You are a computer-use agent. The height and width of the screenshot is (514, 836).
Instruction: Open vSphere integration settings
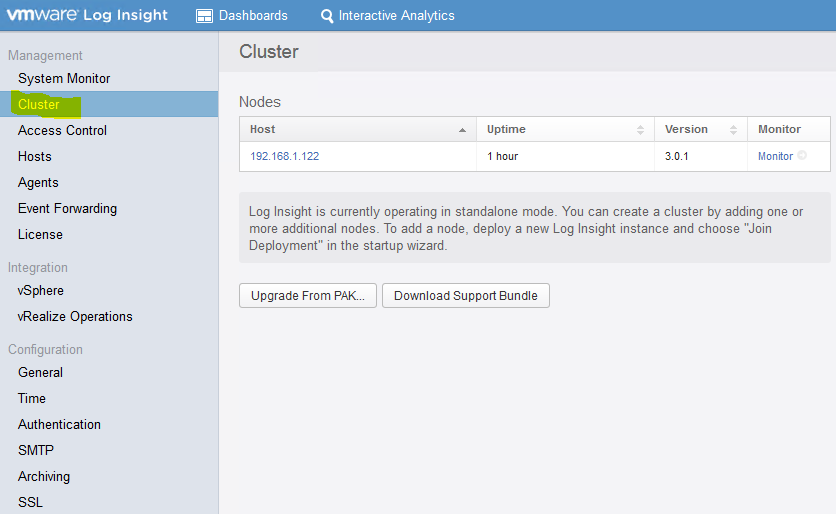pos(41,291)
